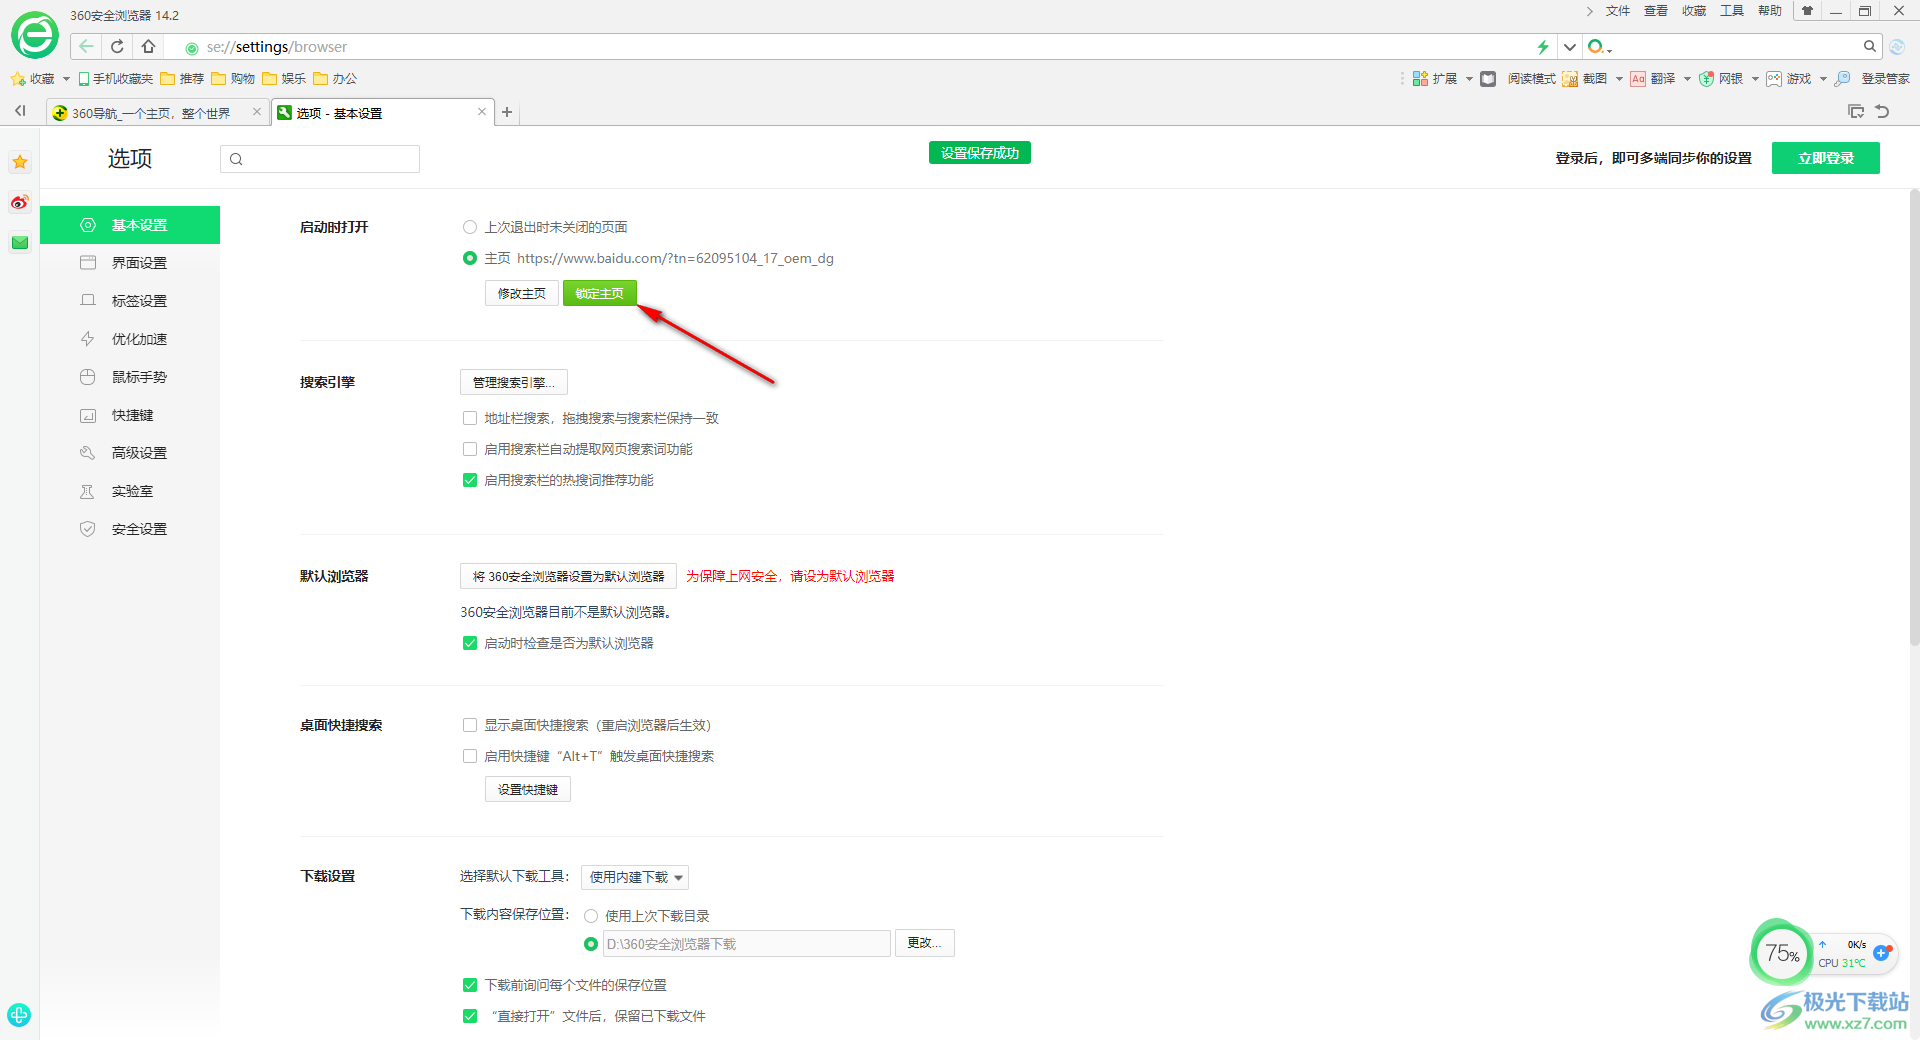Uncheck 下载前询问每个文件的保存位置
1920x1040 pixels.
pyautogui.click(x=469, y=985)
